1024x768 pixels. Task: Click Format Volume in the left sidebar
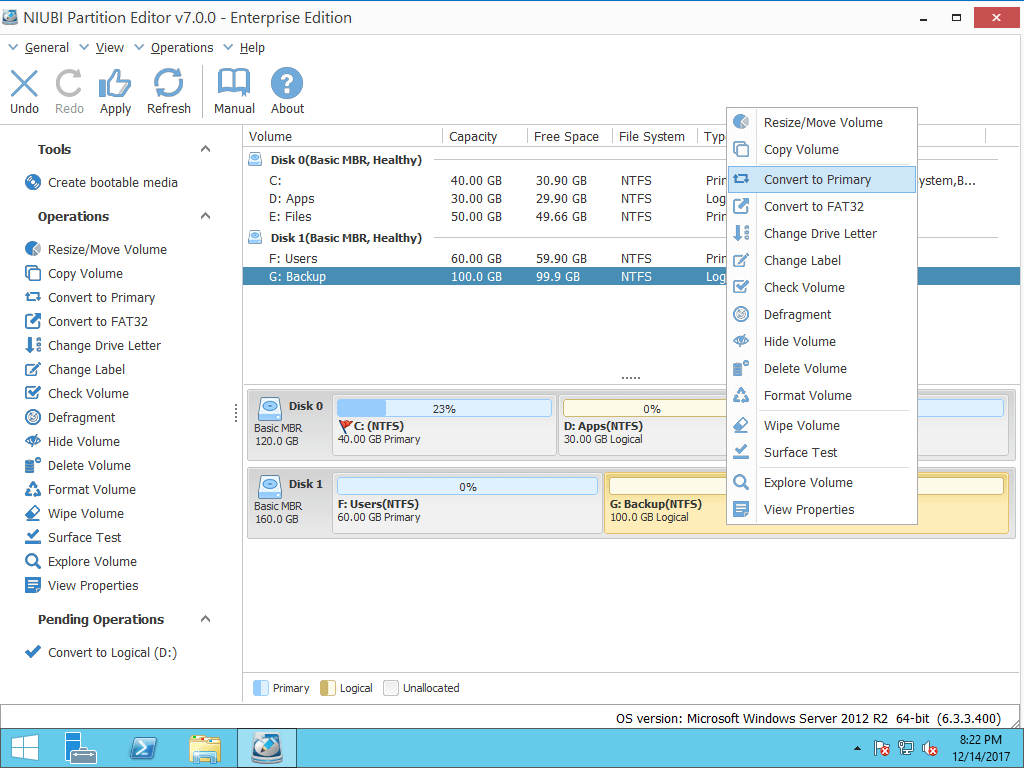80,490
